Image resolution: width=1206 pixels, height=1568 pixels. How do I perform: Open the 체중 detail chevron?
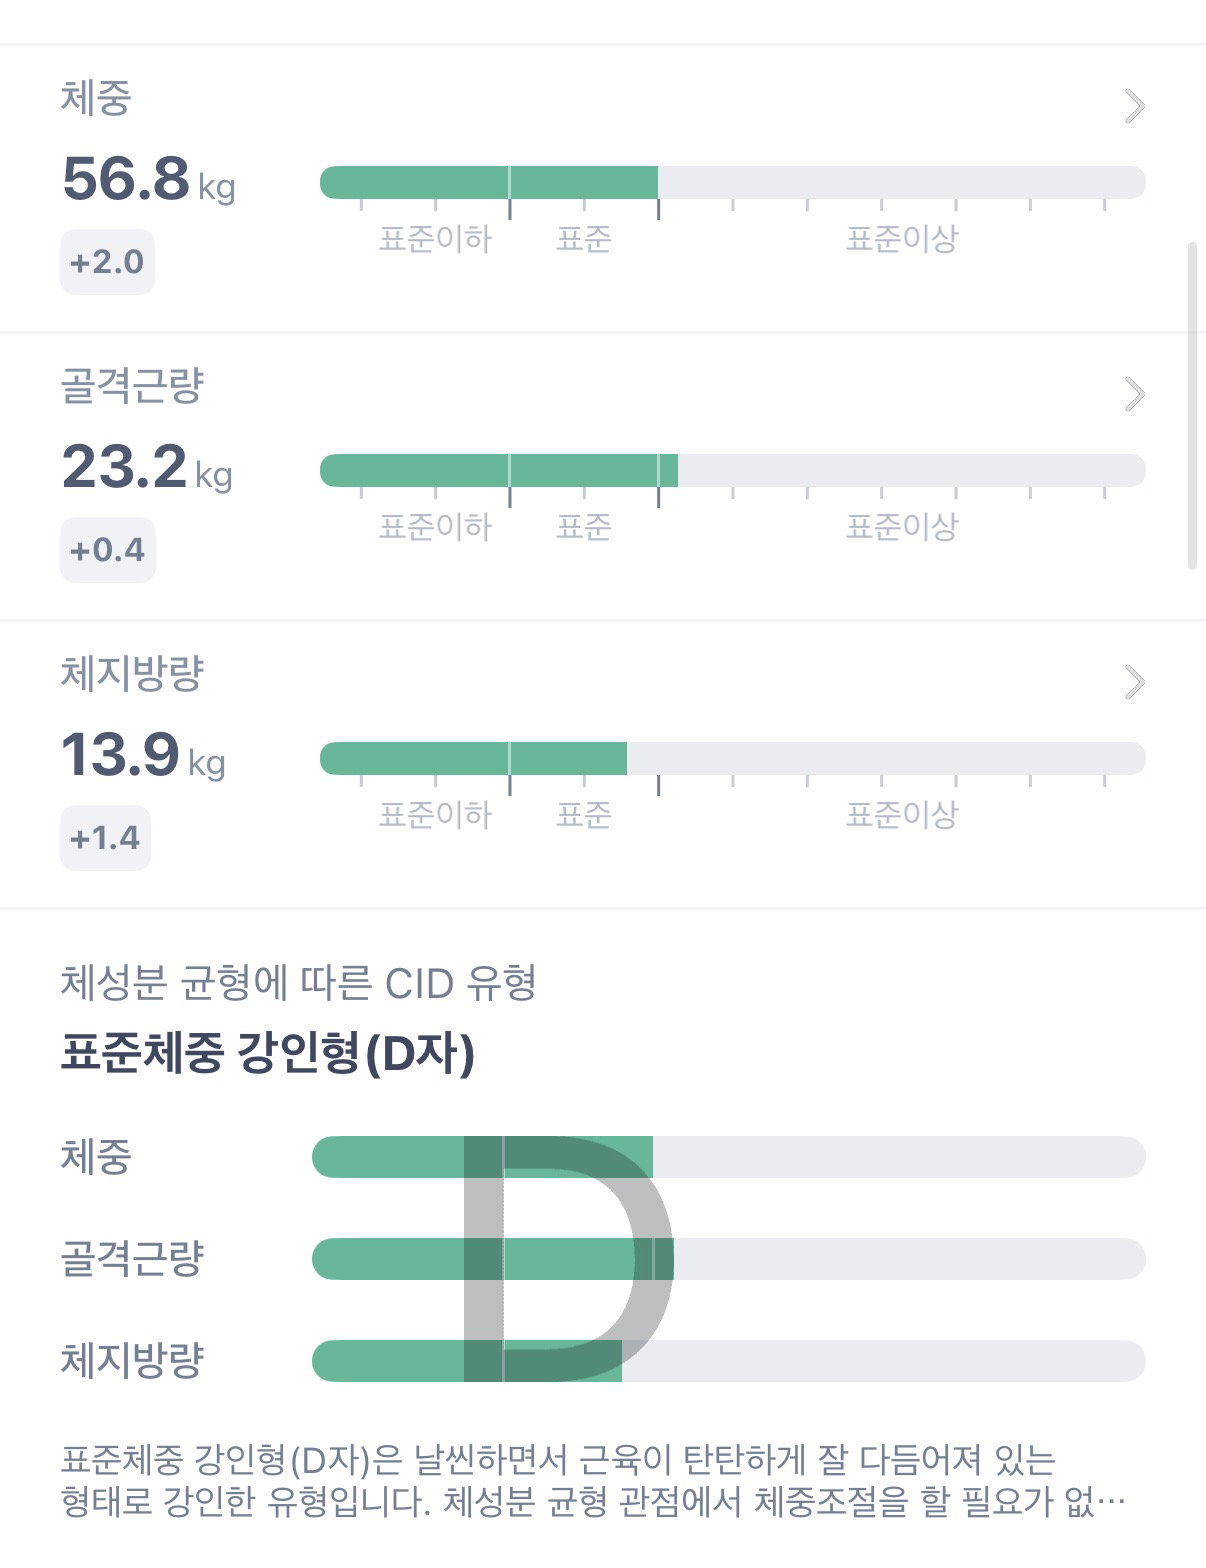coord(1134,106)
